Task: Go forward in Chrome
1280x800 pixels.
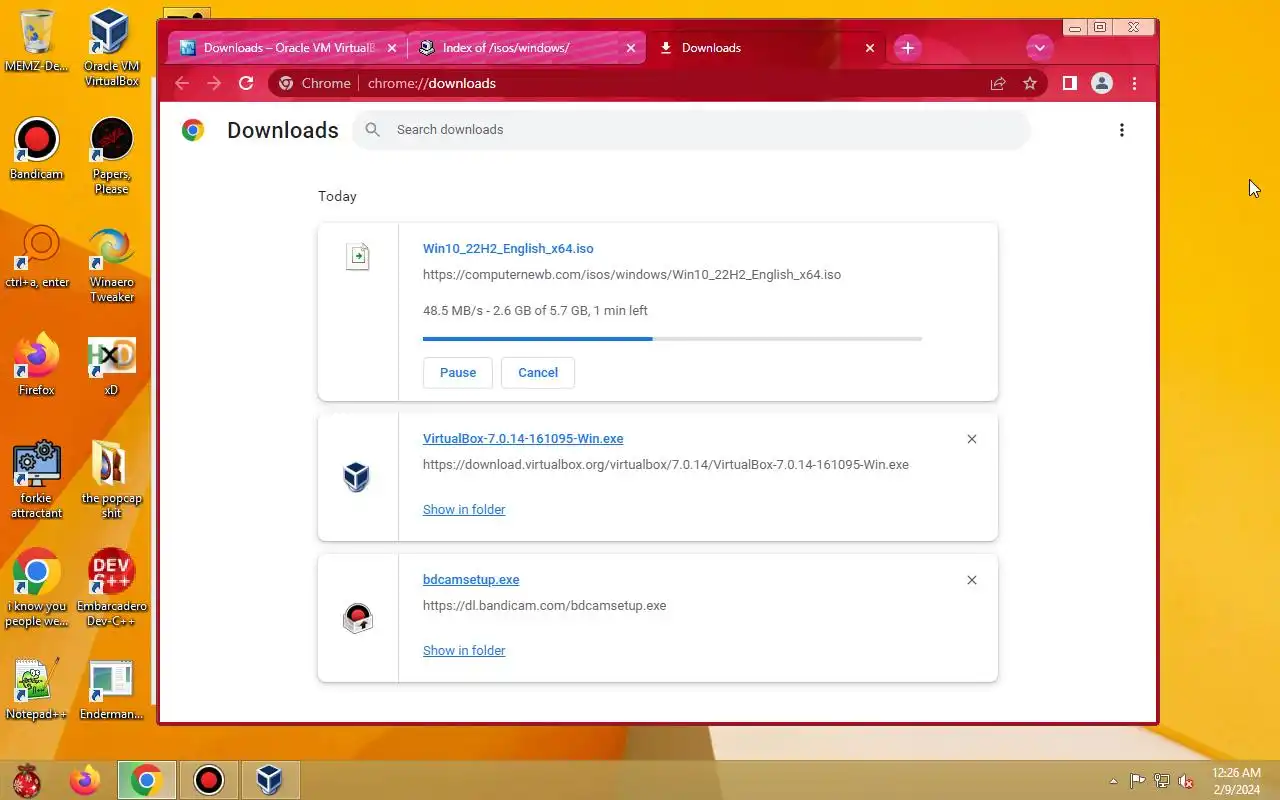Action: pyautogui.click(x=213, y=83)
